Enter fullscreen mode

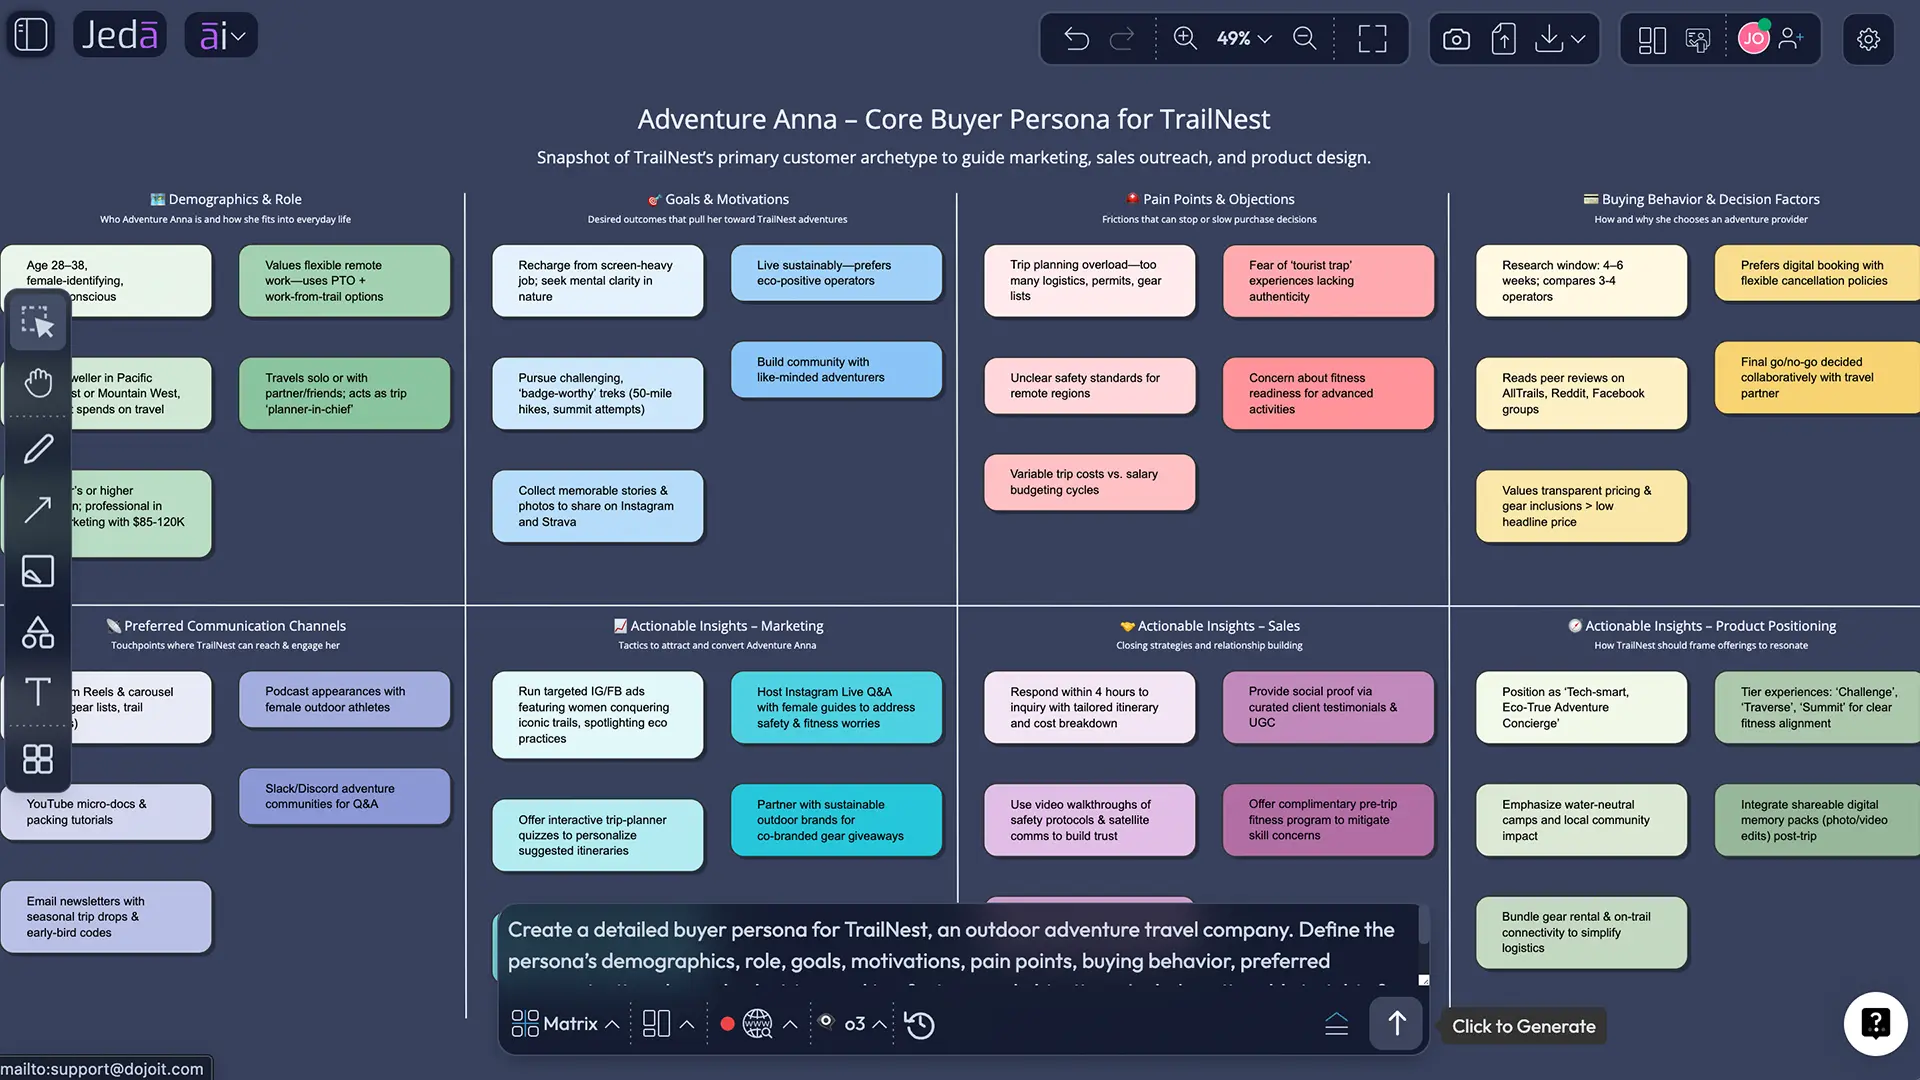(x=1372, y=39)
